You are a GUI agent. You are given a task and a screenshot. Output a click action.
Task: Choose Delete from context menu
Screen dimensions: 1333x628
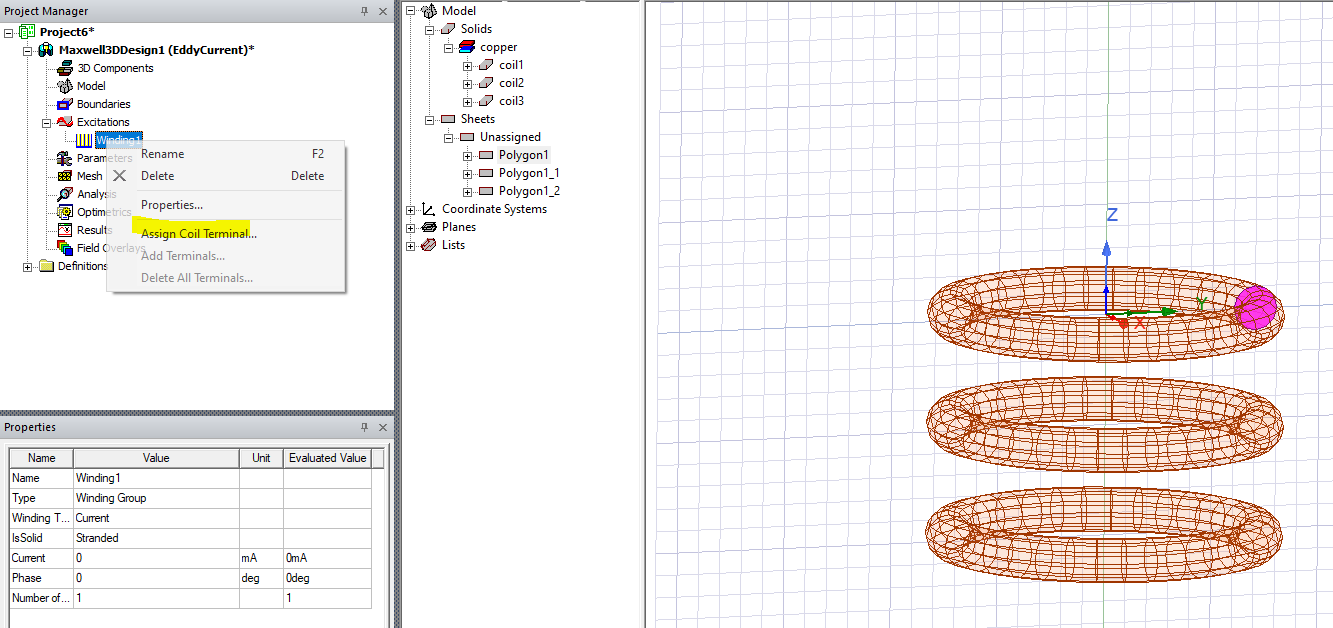click(226, 176)
